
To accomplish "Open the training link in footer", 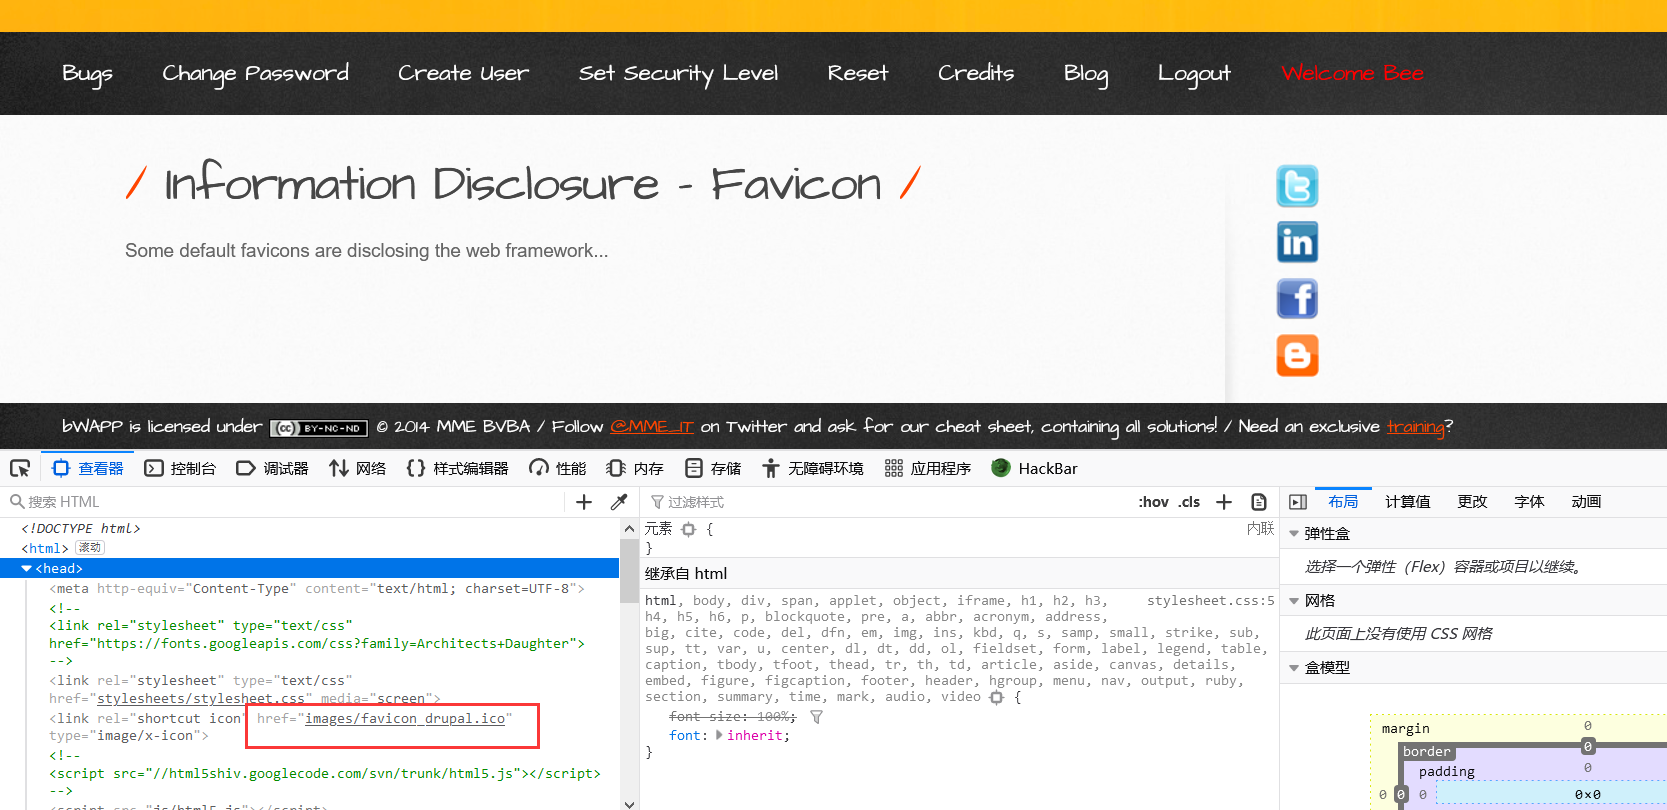I will 1415,427.
